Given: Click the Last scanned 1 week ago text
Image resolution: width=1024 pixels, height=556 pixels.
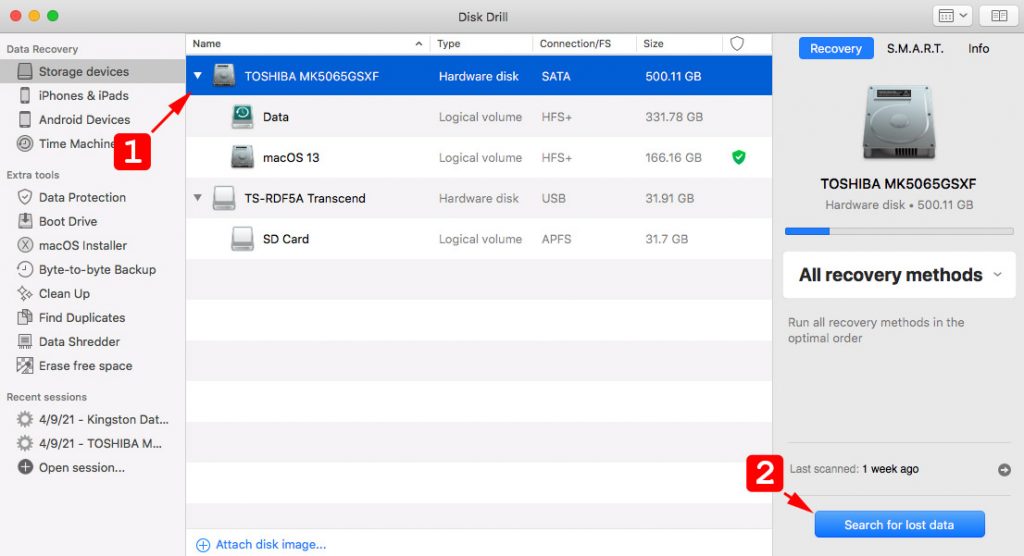Looking at the screenshot, I should pos(854,469).
